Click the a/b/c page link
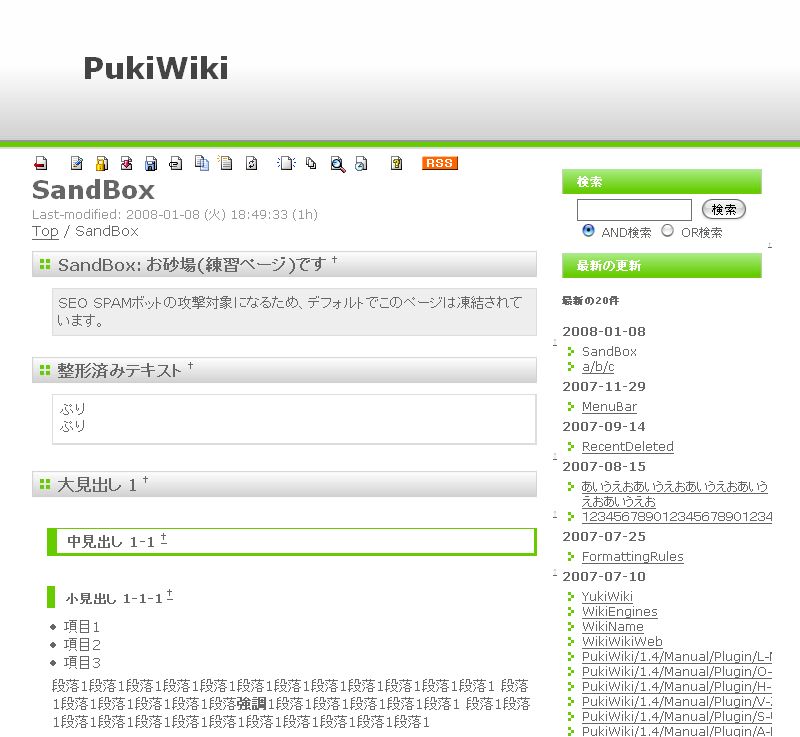800x737 pixels. click(598, 367)
